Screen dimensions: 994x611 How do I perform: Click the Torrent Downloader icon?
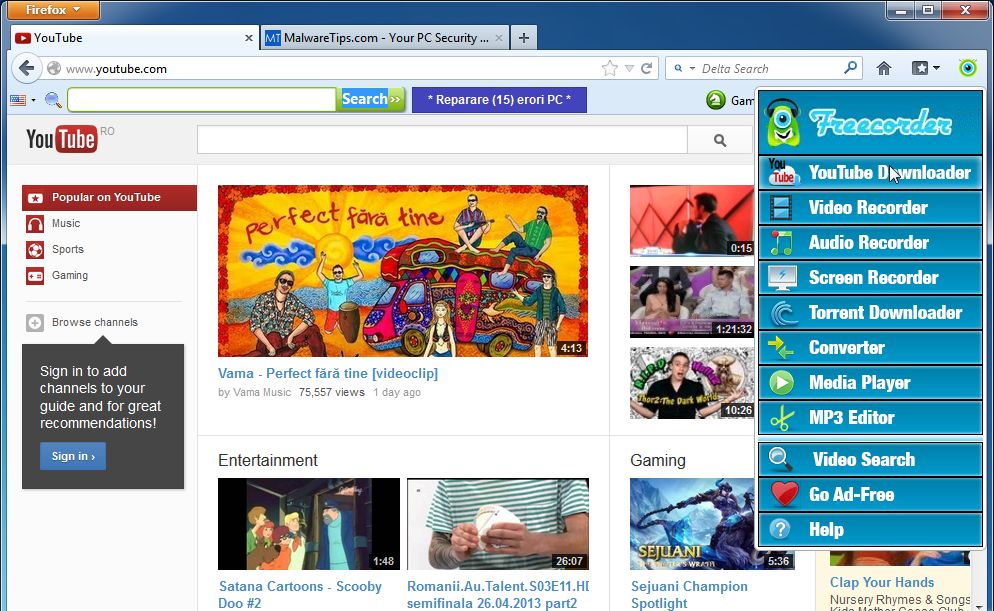click(x=781, y=313)
